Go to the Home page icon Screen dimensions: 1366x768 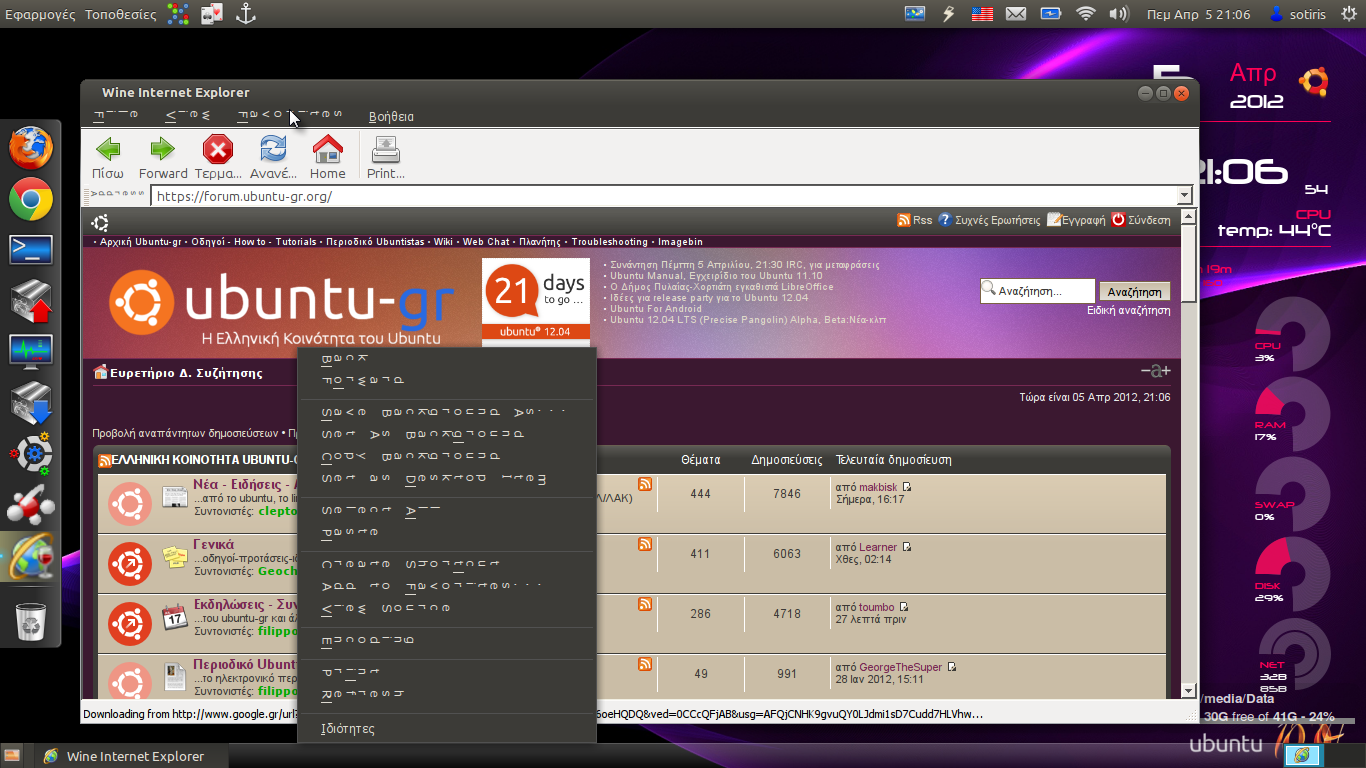pyautogui.click(x=327, y=151)
